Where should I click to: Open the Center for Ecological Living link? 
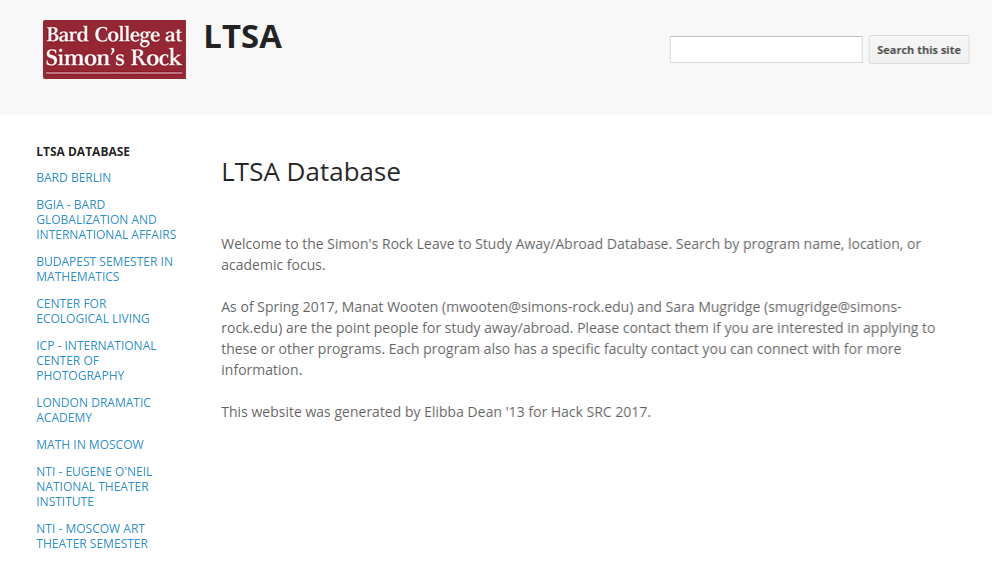tap(93, 311)
